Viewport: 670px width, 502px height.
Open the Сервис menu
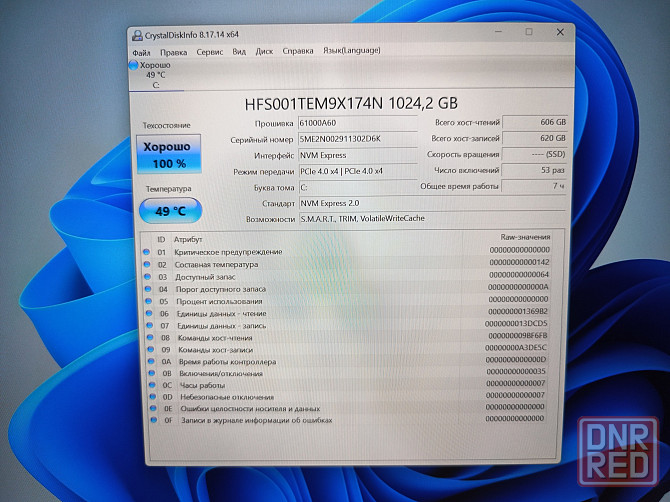point(209,52)
